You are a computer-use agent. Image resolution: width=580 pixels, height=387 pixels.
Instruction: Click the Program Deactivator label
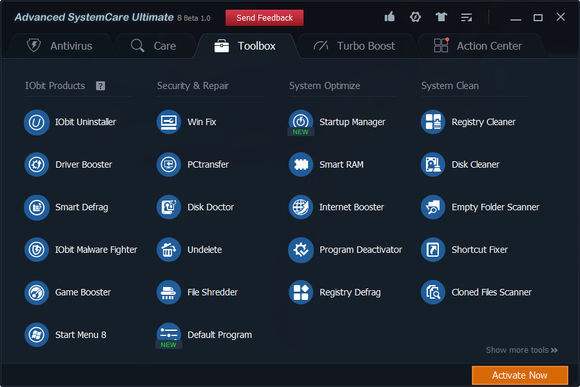tap(361, 250)
